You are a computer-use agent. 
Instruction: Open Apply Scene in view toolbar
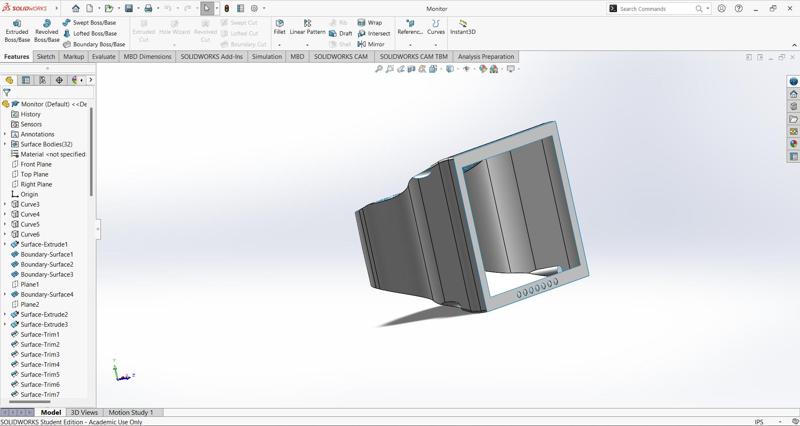[x=493, y=69]
